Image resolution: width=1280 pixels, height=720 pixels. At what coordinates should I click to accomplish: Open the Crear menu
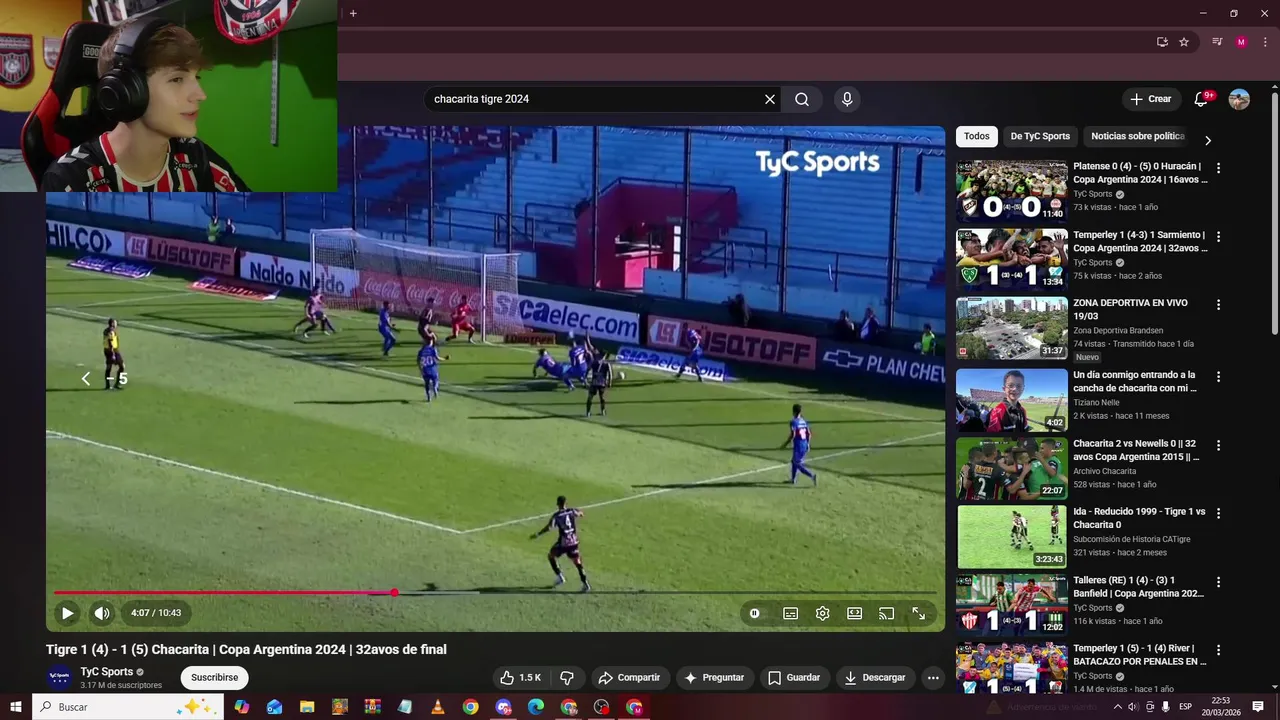[1150, 99]
